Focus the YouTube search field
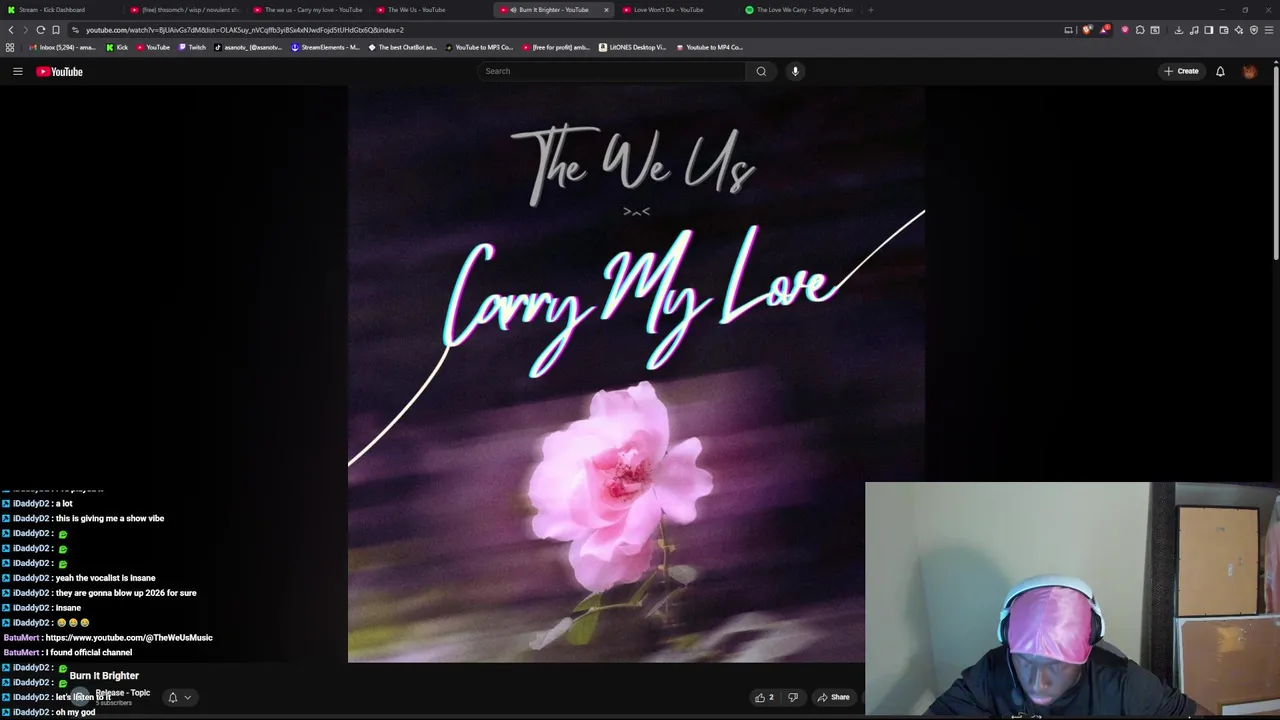This screenshot has width=1280, height=720. pyautogui.click(x=612, y=71)
